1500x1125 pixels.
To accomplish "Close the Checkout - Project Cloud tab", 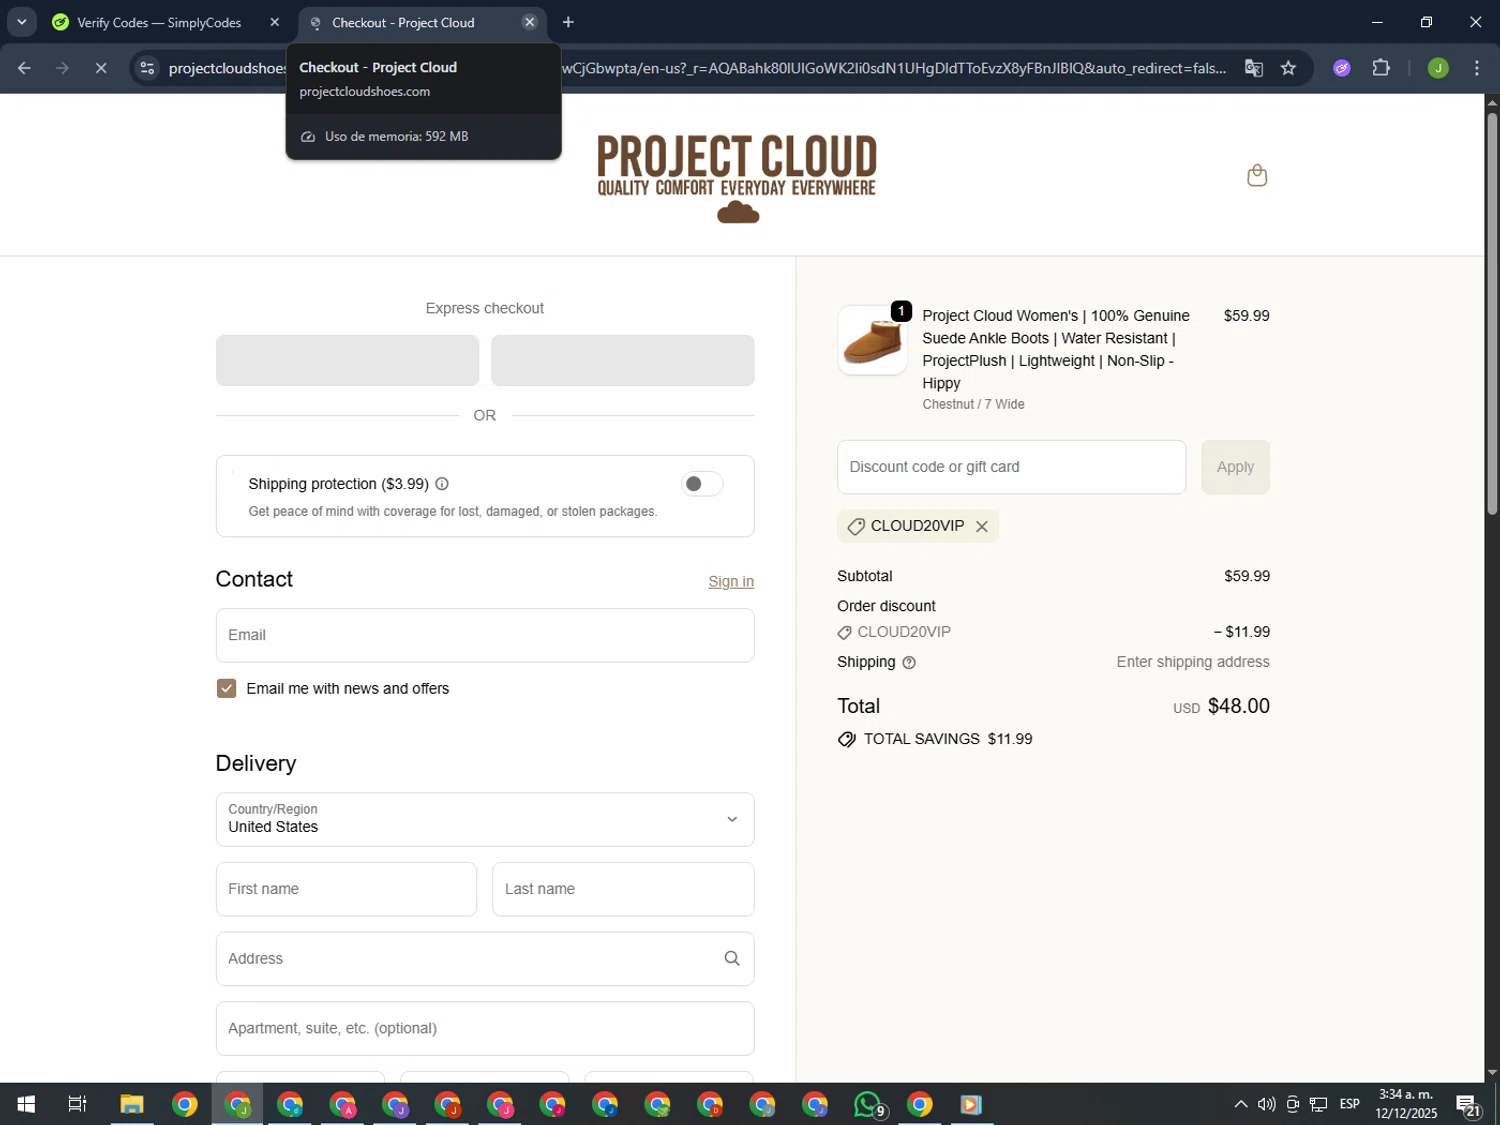I will tap(530, 22).
